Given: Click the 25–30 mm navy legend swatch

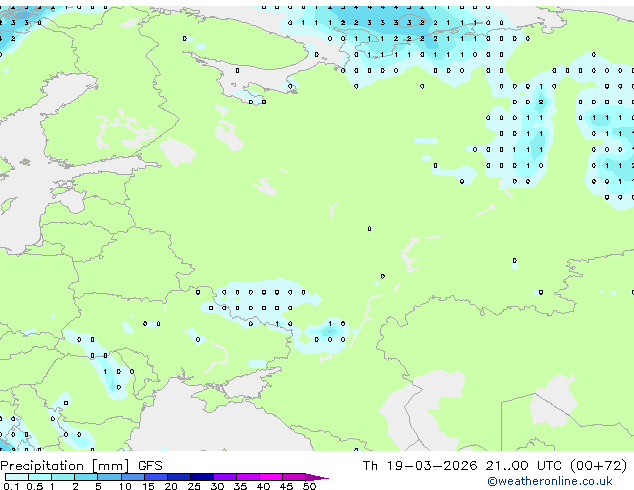Looking at the screenshot, I should tap(202, 477).
